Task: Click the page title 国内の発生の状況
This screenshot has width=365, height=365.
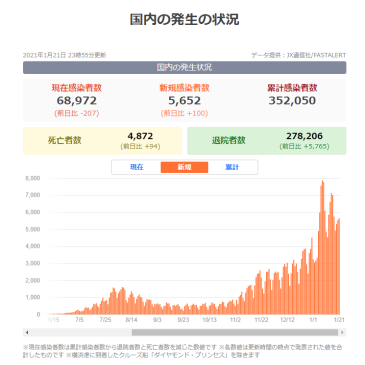Action: 184,19
